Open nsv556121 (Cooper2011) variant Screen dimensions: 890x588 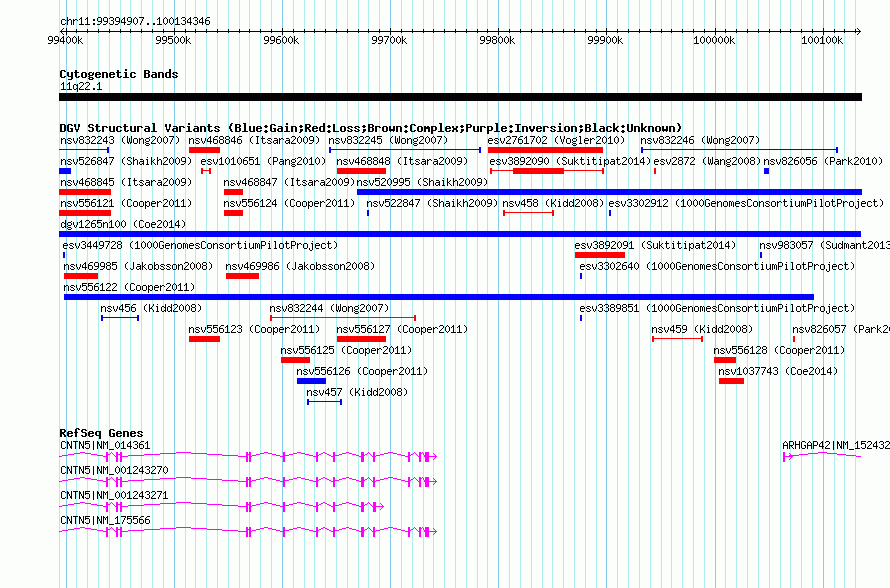pyautogui.click(x=126, y=203)
